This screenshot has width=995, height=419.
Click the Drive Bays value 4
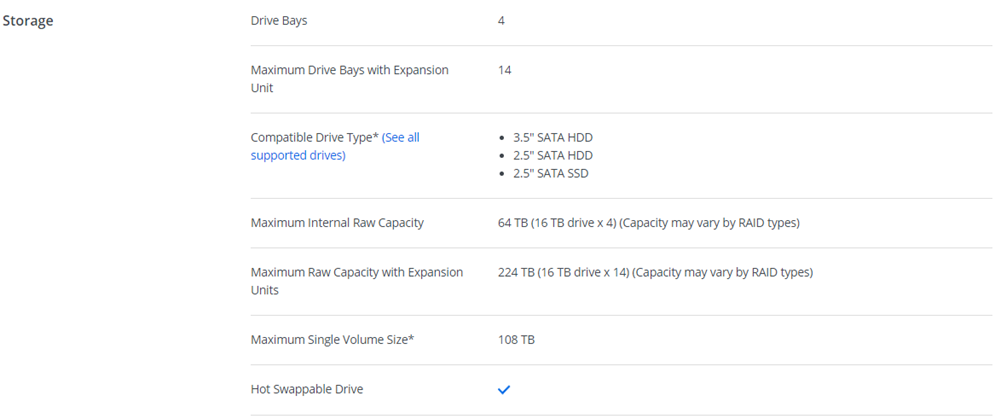(501, 20)
